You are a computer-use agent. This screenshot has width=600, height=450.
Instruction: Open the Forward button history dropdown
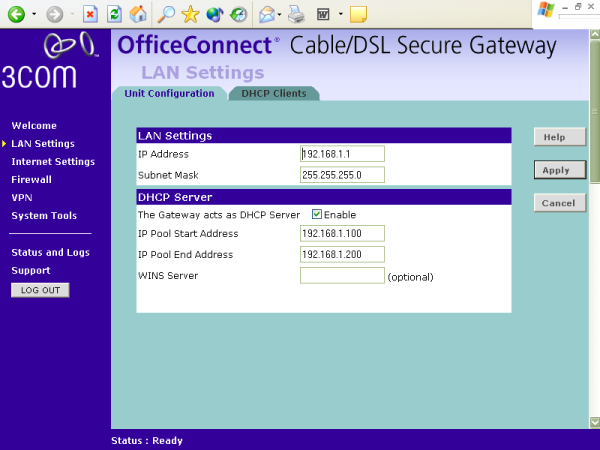pyautogui.click(x=72, y=14)
